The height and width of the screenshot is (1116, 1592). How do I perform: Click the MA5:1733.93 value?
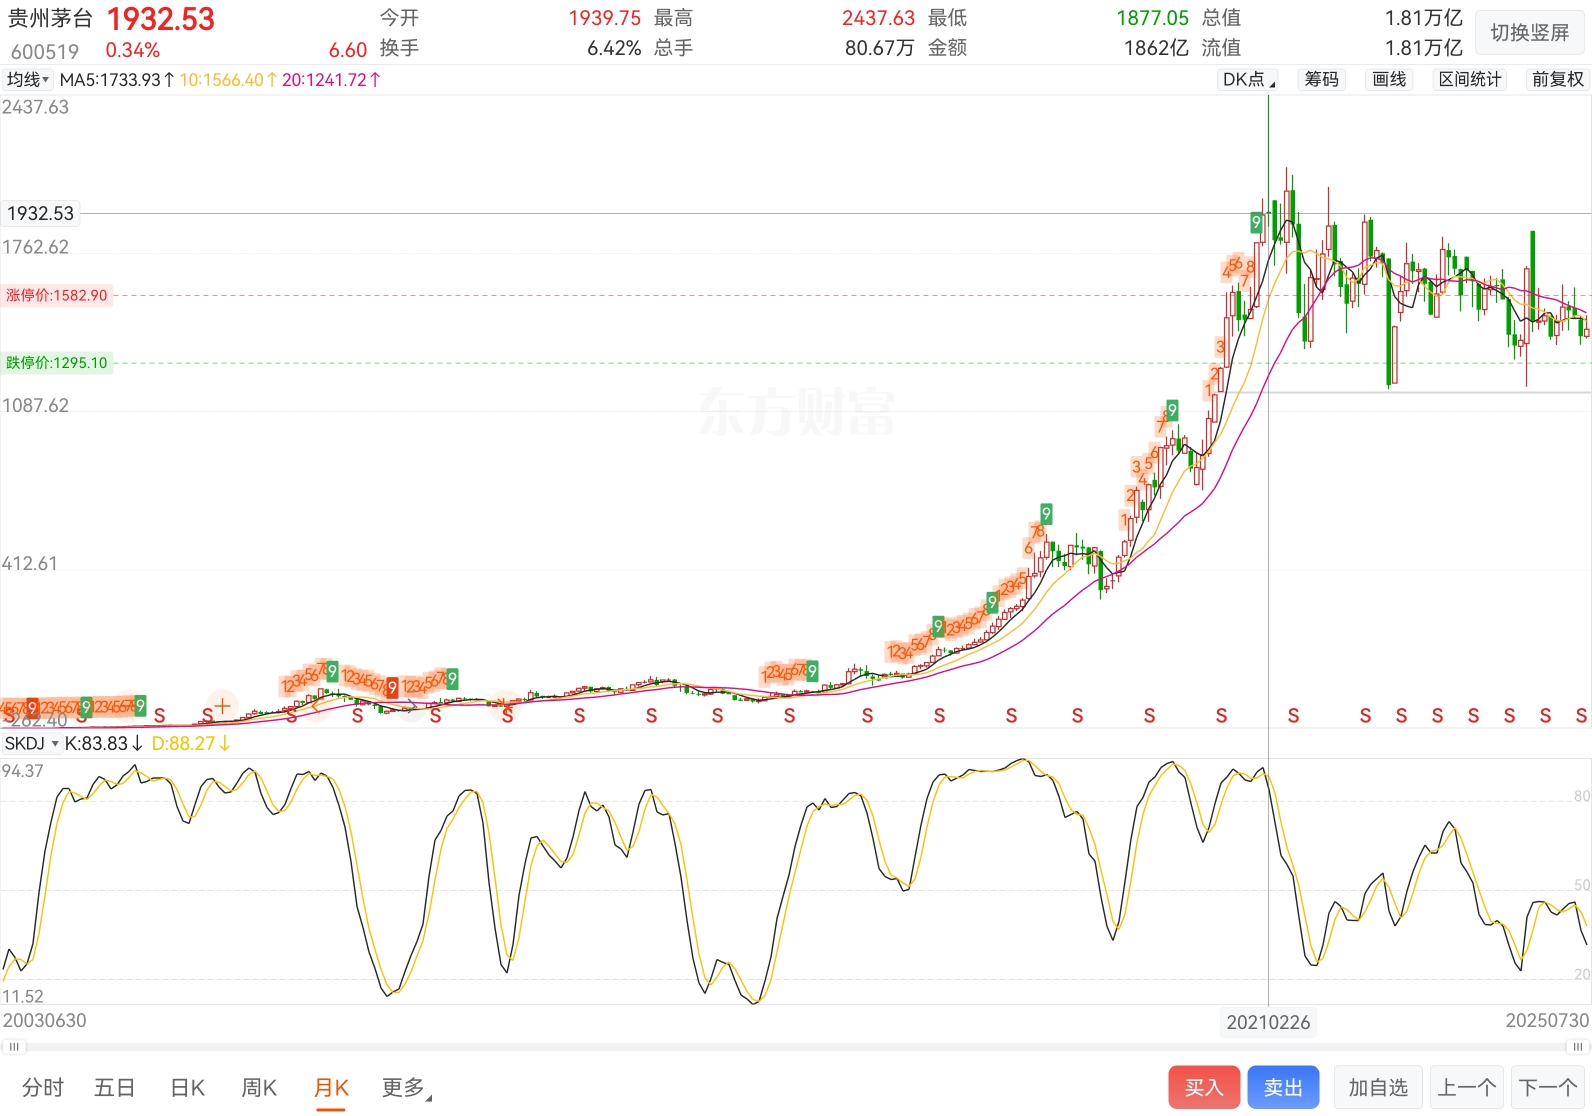click(x=117, y=80)
